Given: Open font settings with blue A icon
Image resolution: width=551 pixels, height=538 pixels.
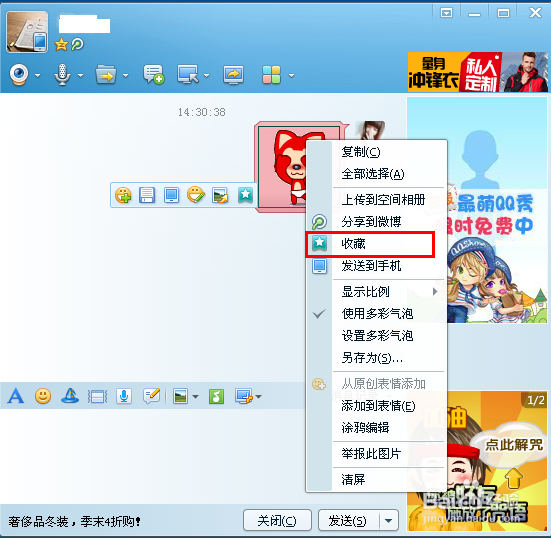Looking at the screenshot, I should click(x=15, y=396).
